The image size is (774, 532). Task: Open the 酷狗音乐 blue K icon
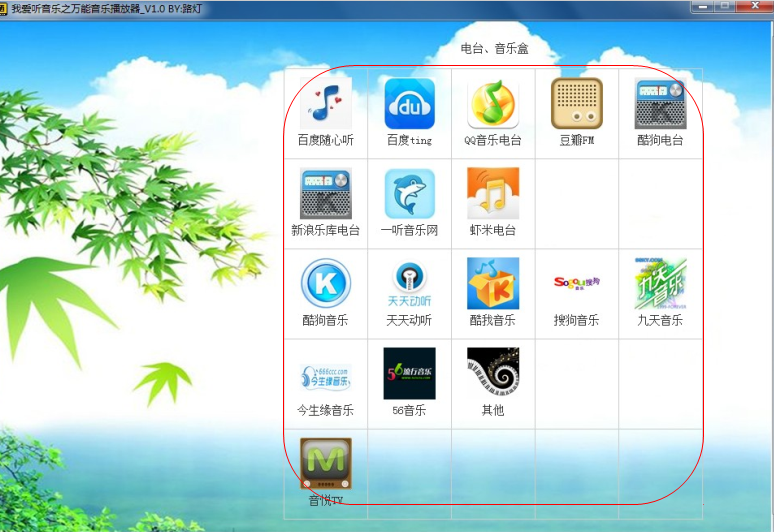pos(326,283)
